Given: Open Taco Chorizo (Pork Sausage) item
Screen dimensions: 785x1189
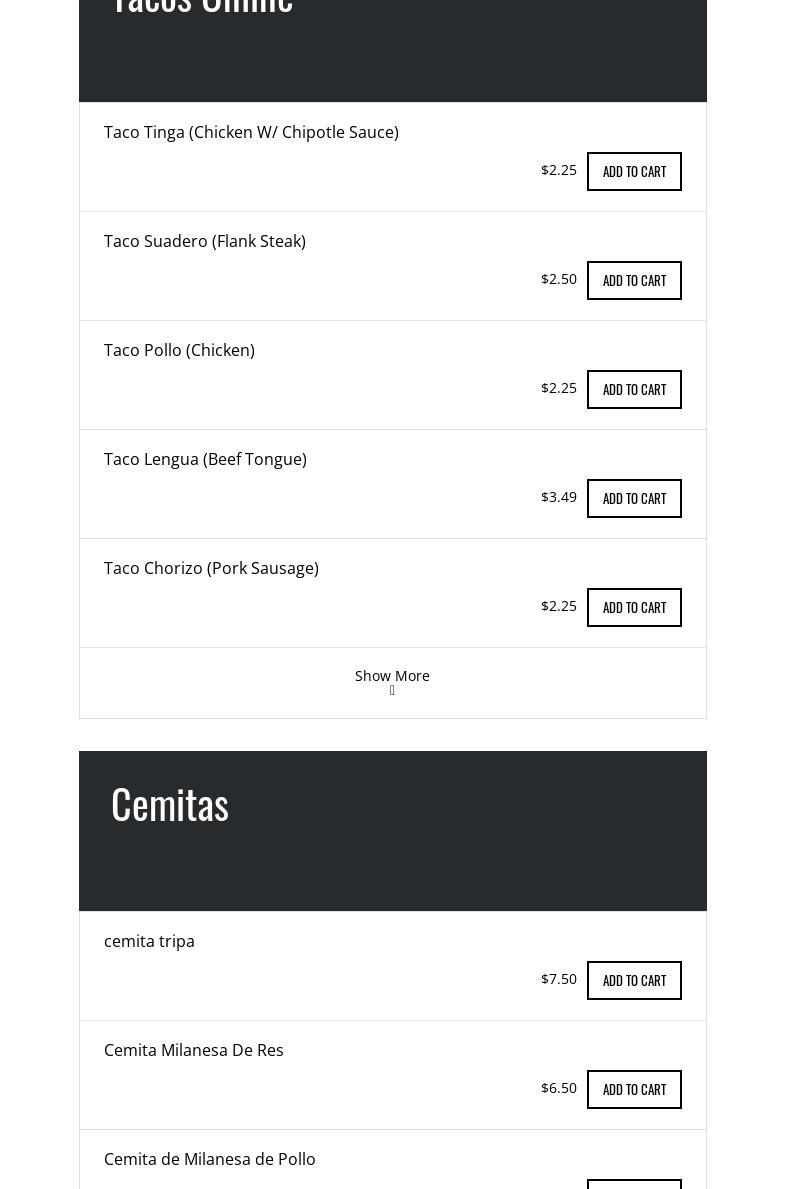Looking at the screenshot, I should pyautogui.click(x=211, y=569).
